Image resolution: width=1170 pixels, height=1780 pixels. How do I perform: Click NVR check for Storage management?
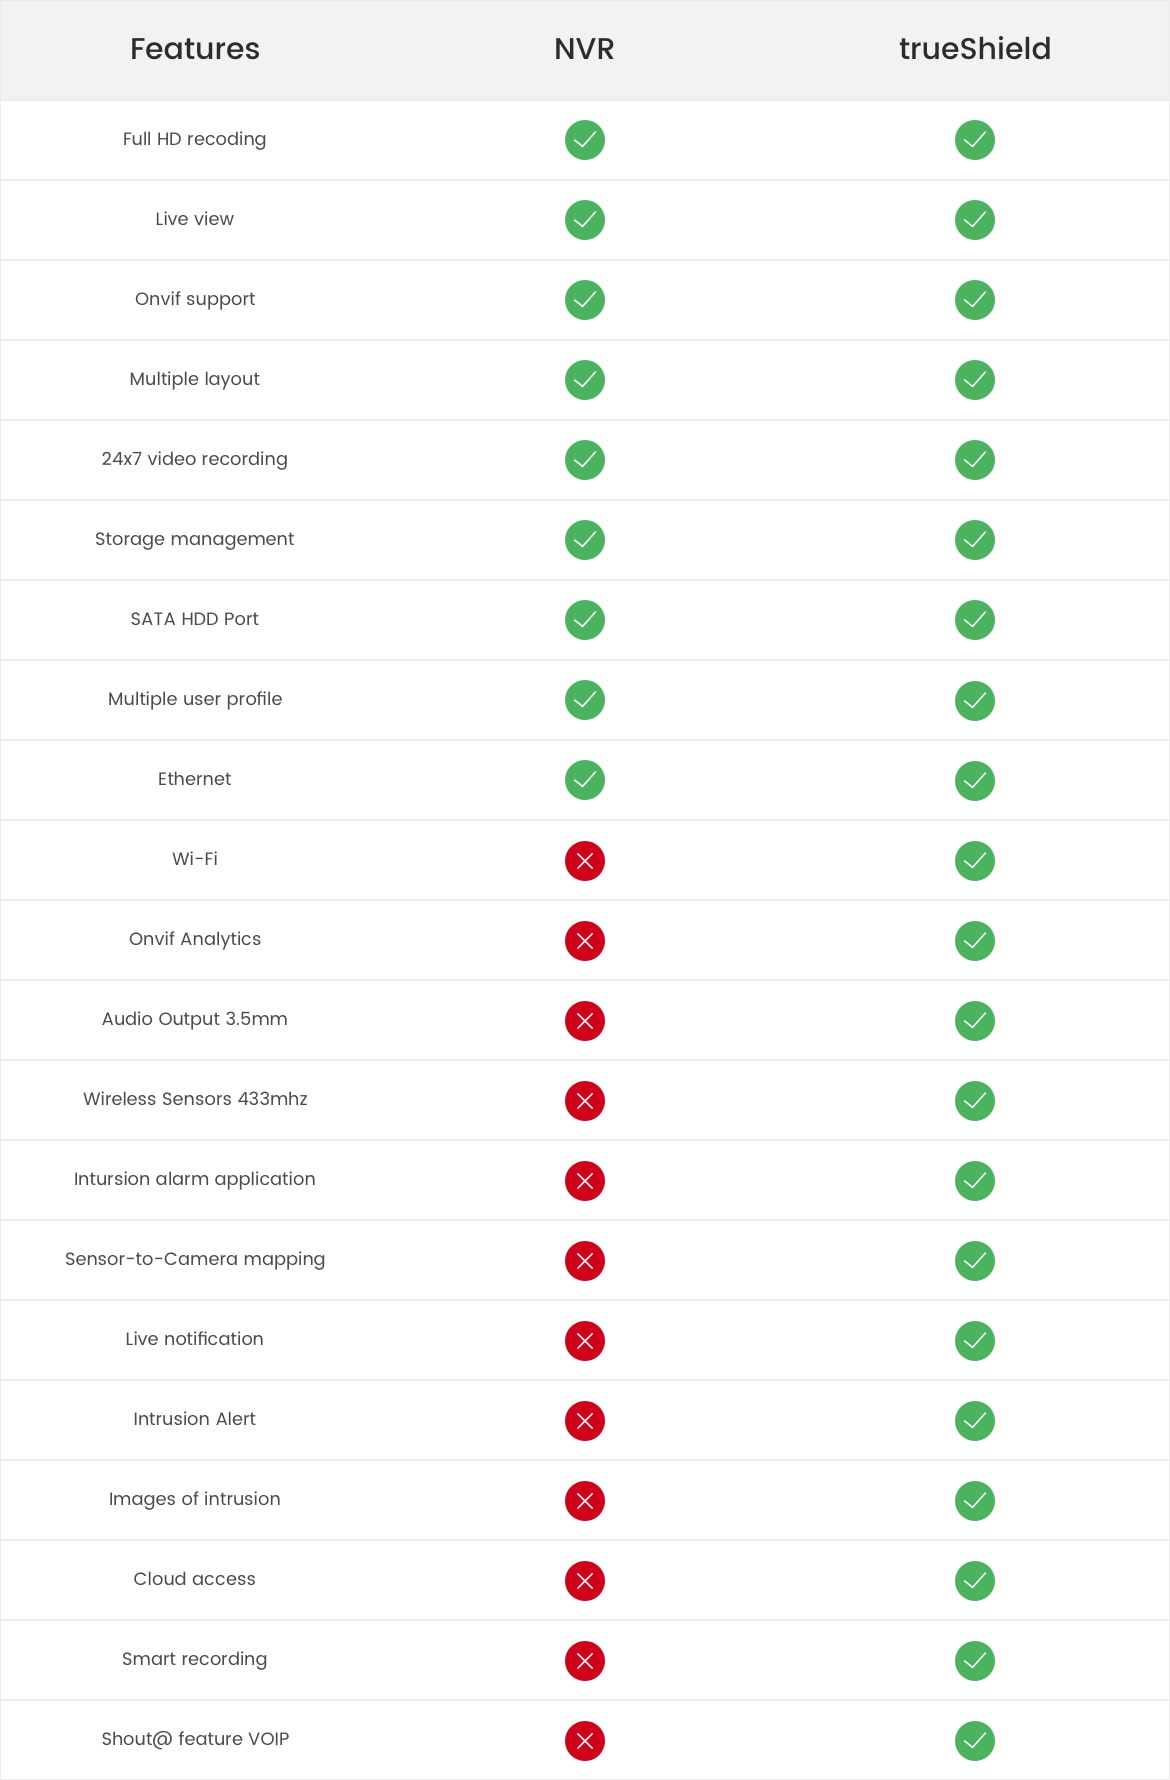pyautogui.click(x=585, y=540)
